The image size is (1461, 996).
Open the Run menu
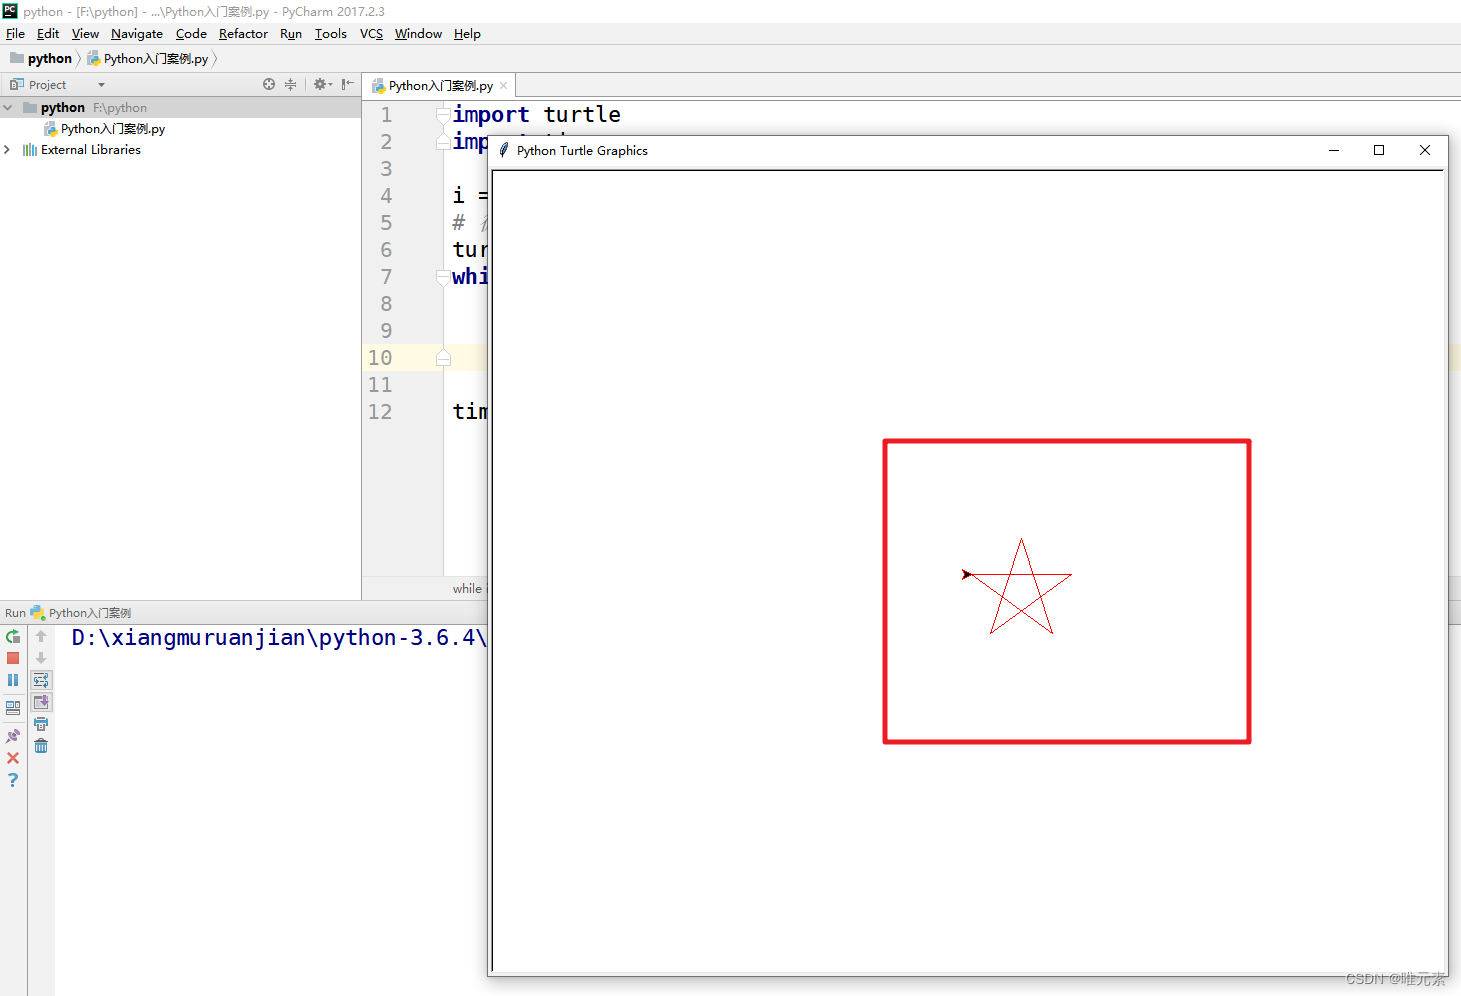(291, 33)
